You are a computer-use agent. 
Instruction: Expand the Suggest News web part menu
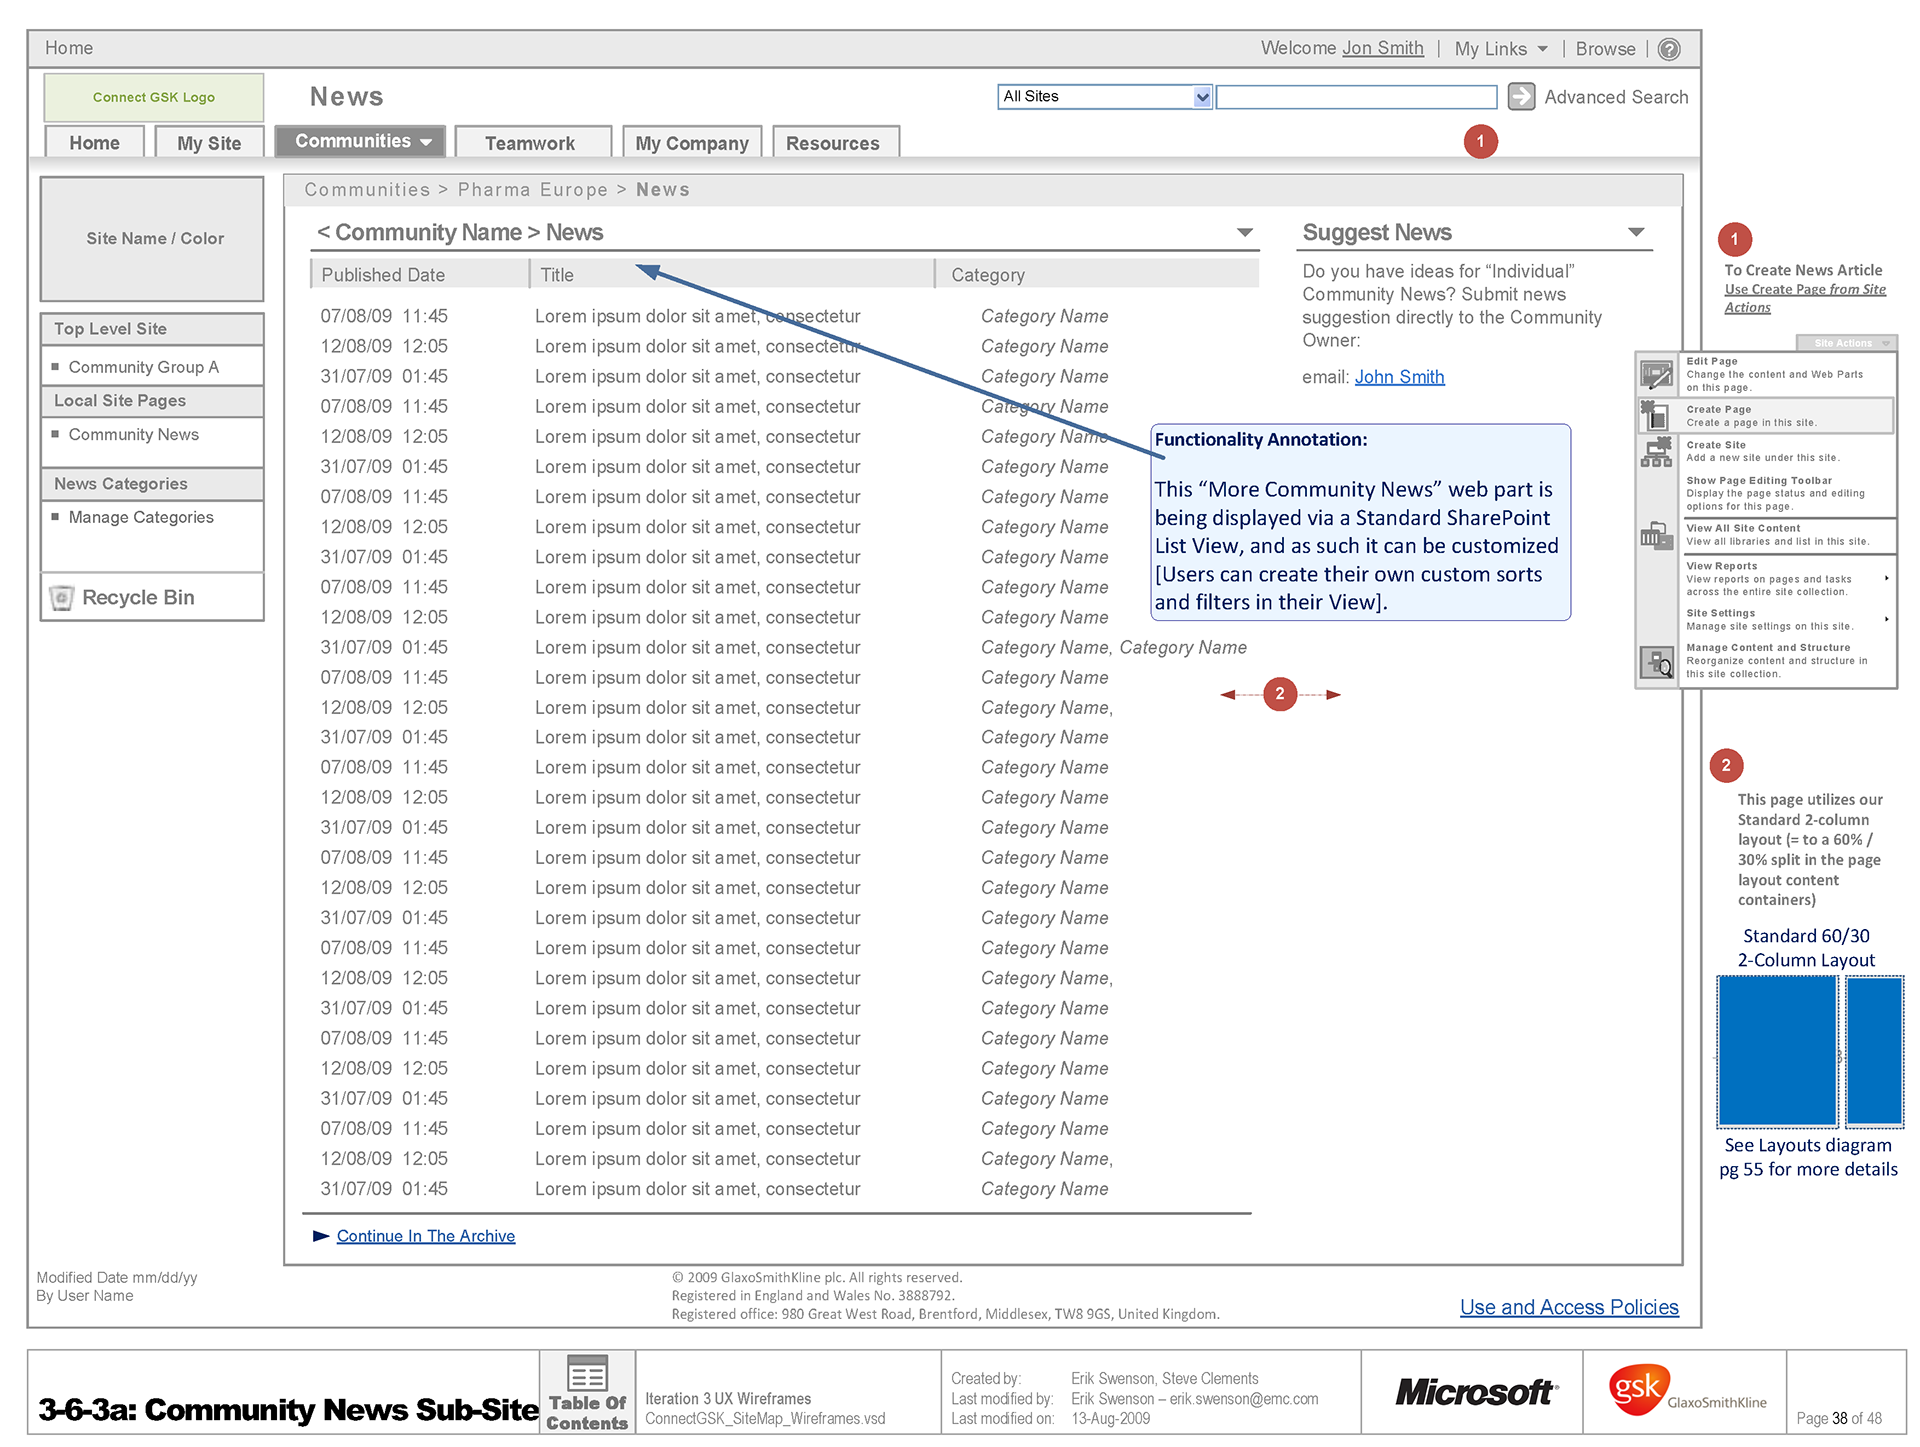(1636, 232)
